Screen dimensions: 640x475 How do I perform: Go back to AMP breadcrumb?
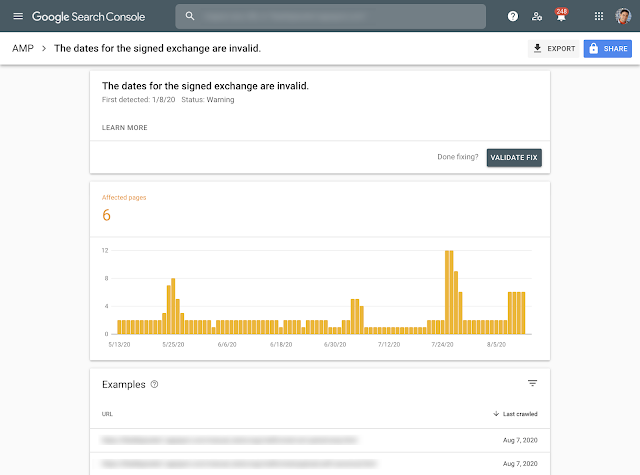click(22, 48)
